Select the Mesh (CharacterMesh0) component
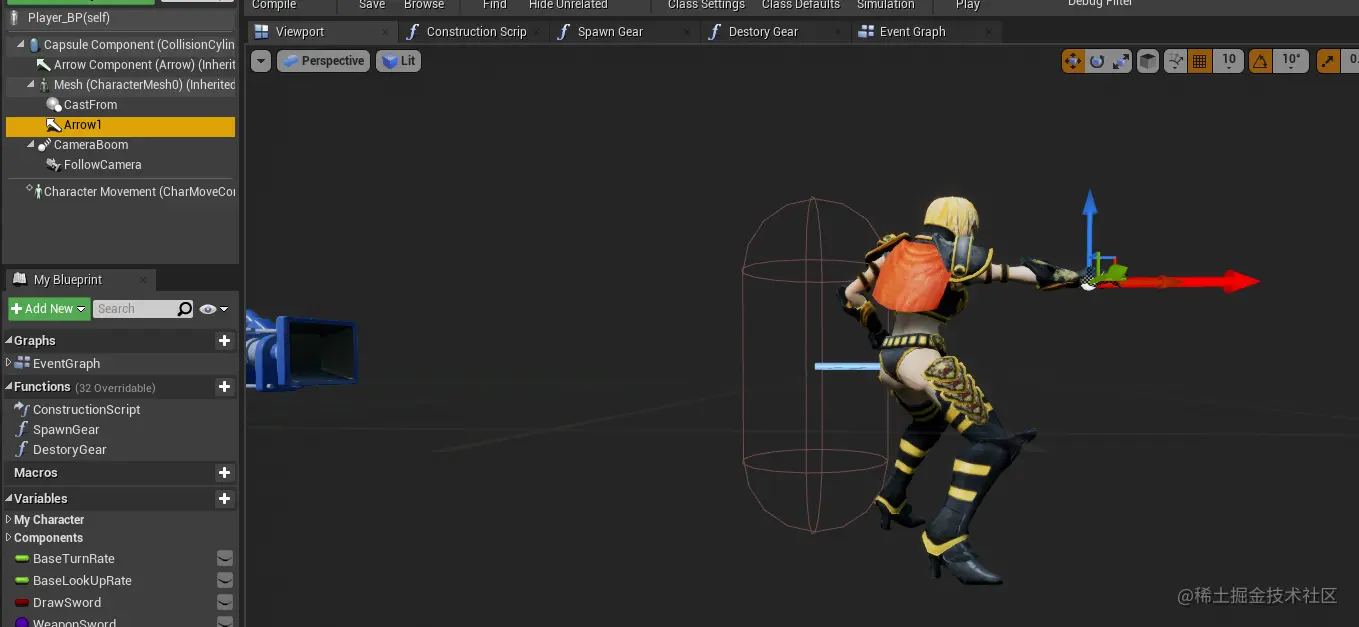Image resolution: width=1359 pixels, height=627 pixels. (x=120, y=85)
